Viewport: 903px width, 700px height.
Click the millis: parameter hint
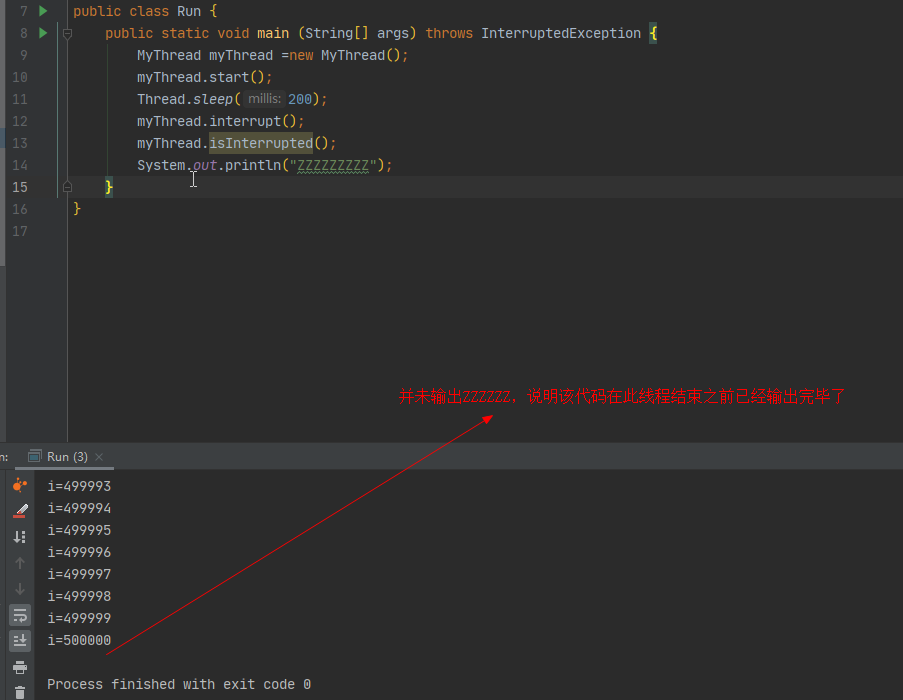264,99
